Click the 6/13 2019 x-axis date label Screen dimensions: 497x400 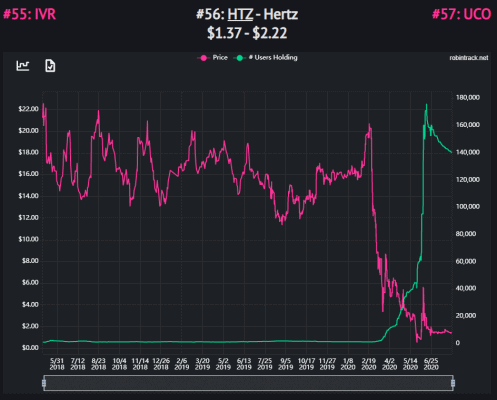tap(244, 364)
